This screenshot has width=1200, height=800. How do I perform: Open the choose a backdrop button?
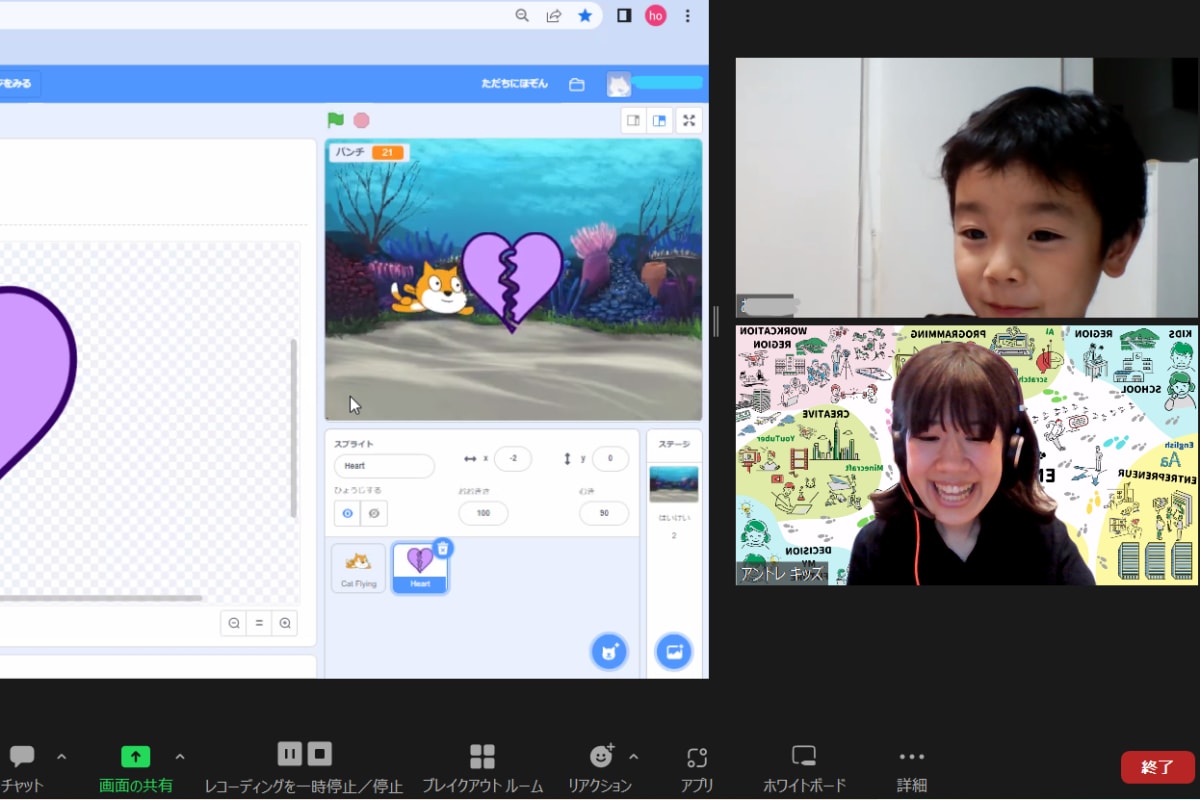673,652
